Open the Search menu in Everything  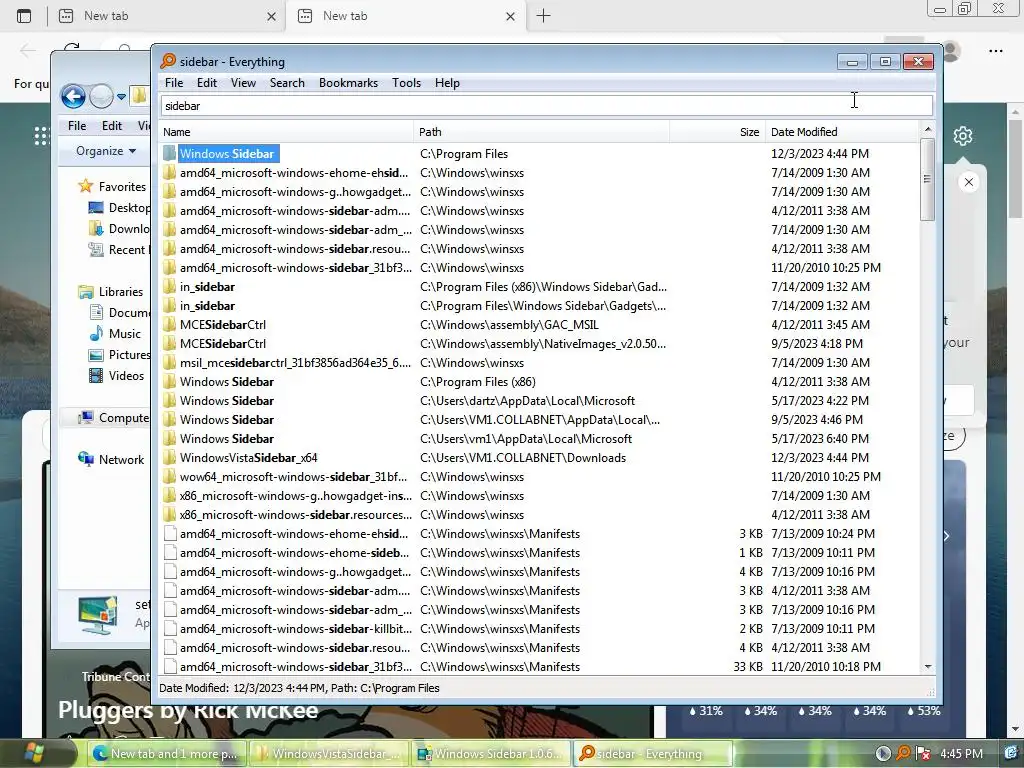point(287,83)
